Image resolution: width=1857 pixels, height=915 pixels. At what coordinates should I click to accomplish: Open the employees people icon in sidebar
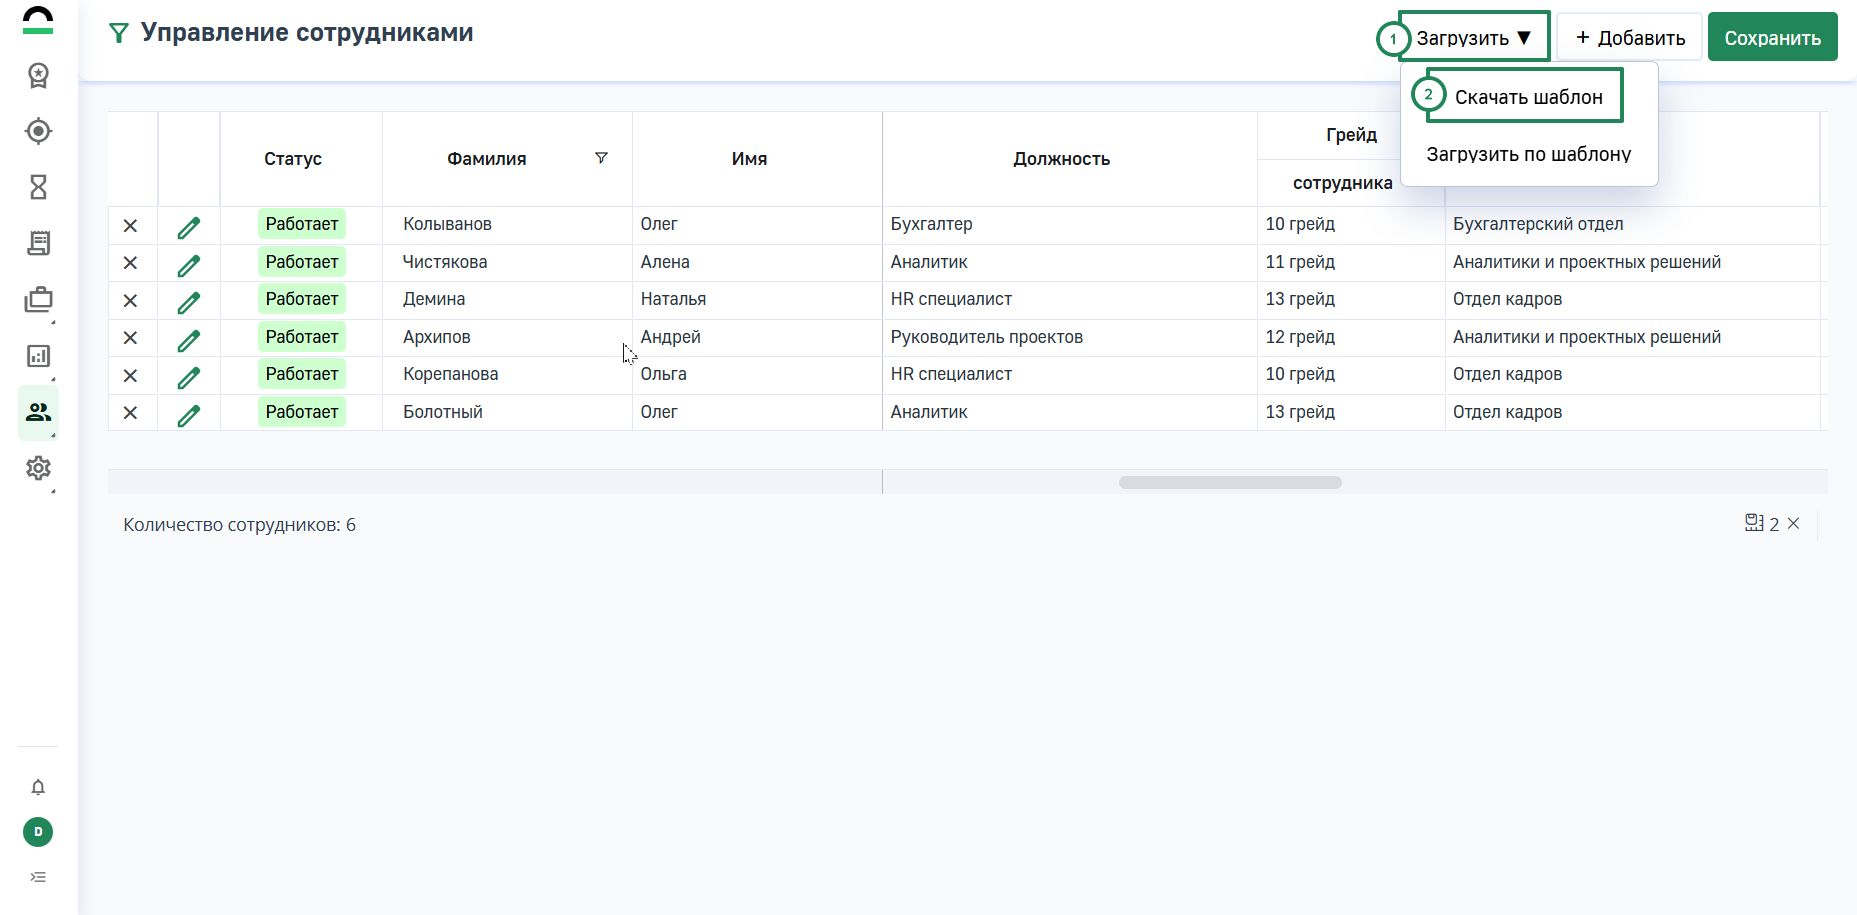click(x=38, y=412)
